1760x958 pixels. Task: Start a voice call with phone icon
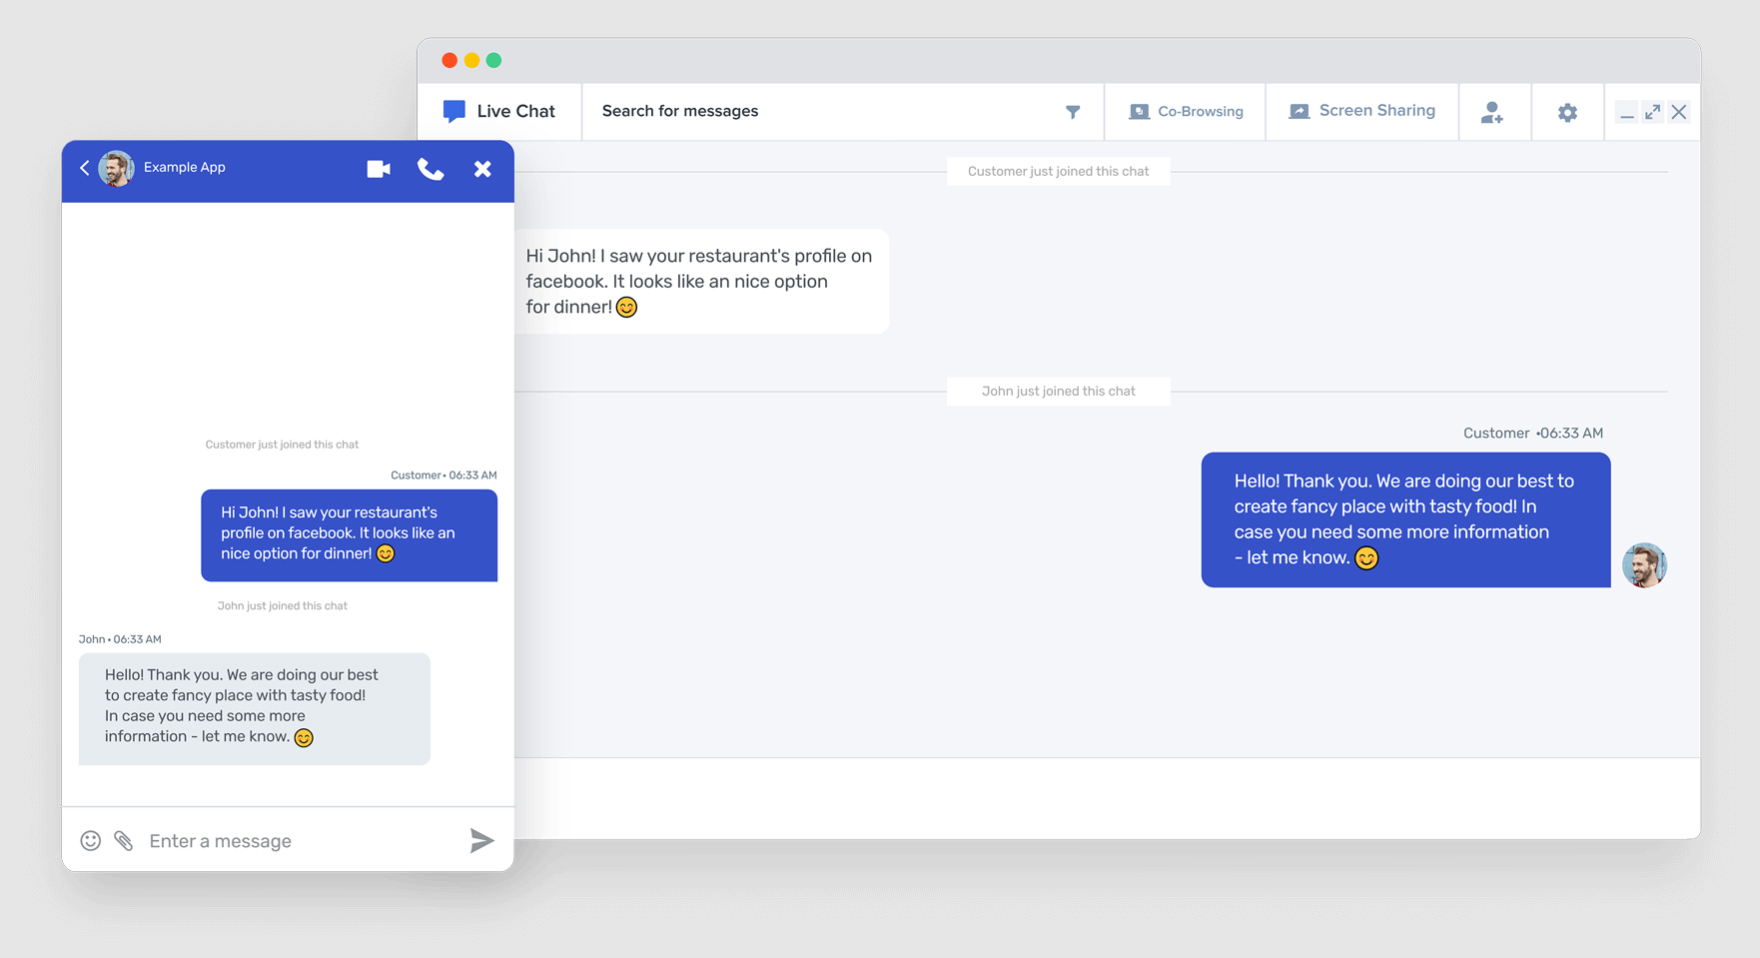(430, 169)
